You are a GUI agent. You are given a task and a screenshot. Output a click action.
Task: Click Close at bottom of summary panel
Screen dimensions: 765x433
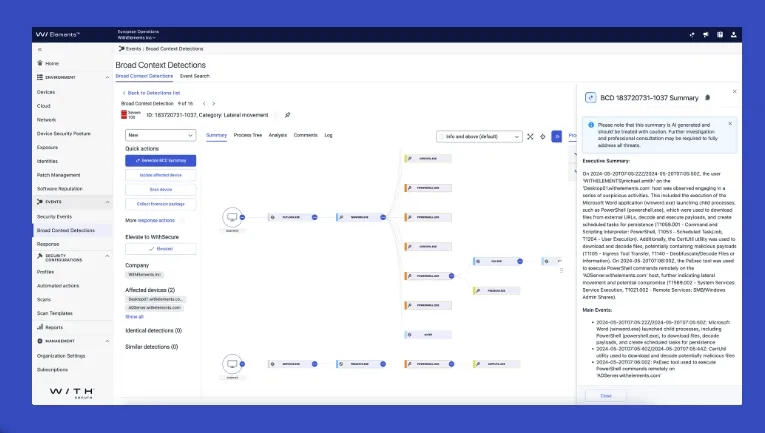[x=606, y=395]
